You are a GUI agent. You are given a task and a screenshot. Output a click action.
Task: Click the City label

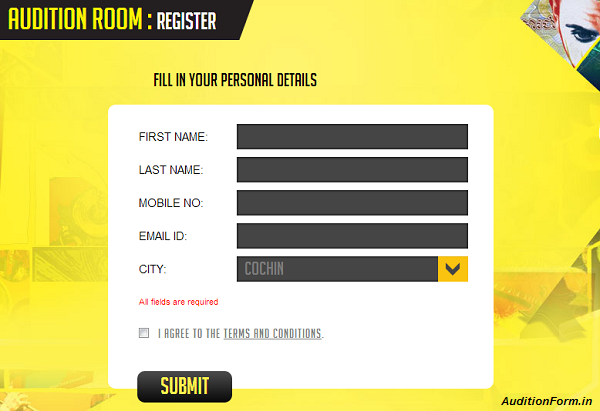(152, 269)
